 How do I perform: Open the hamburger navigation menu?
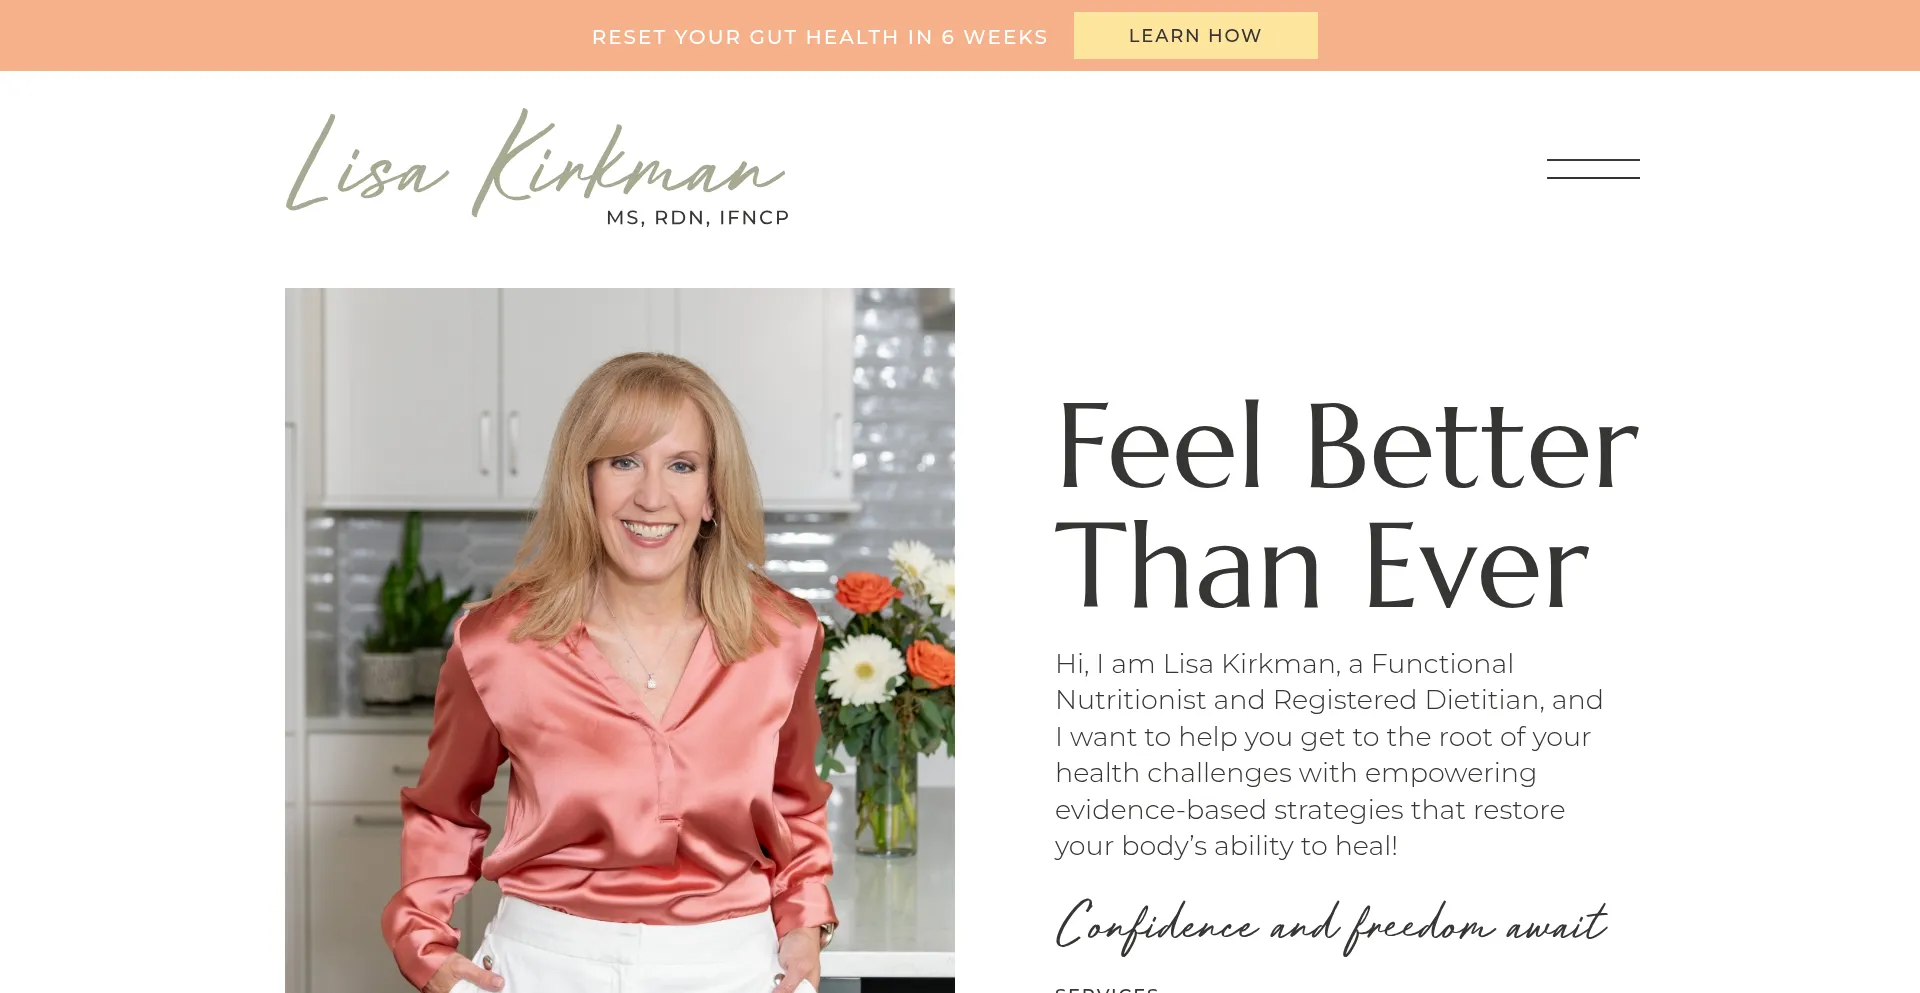coord(1593,169)
